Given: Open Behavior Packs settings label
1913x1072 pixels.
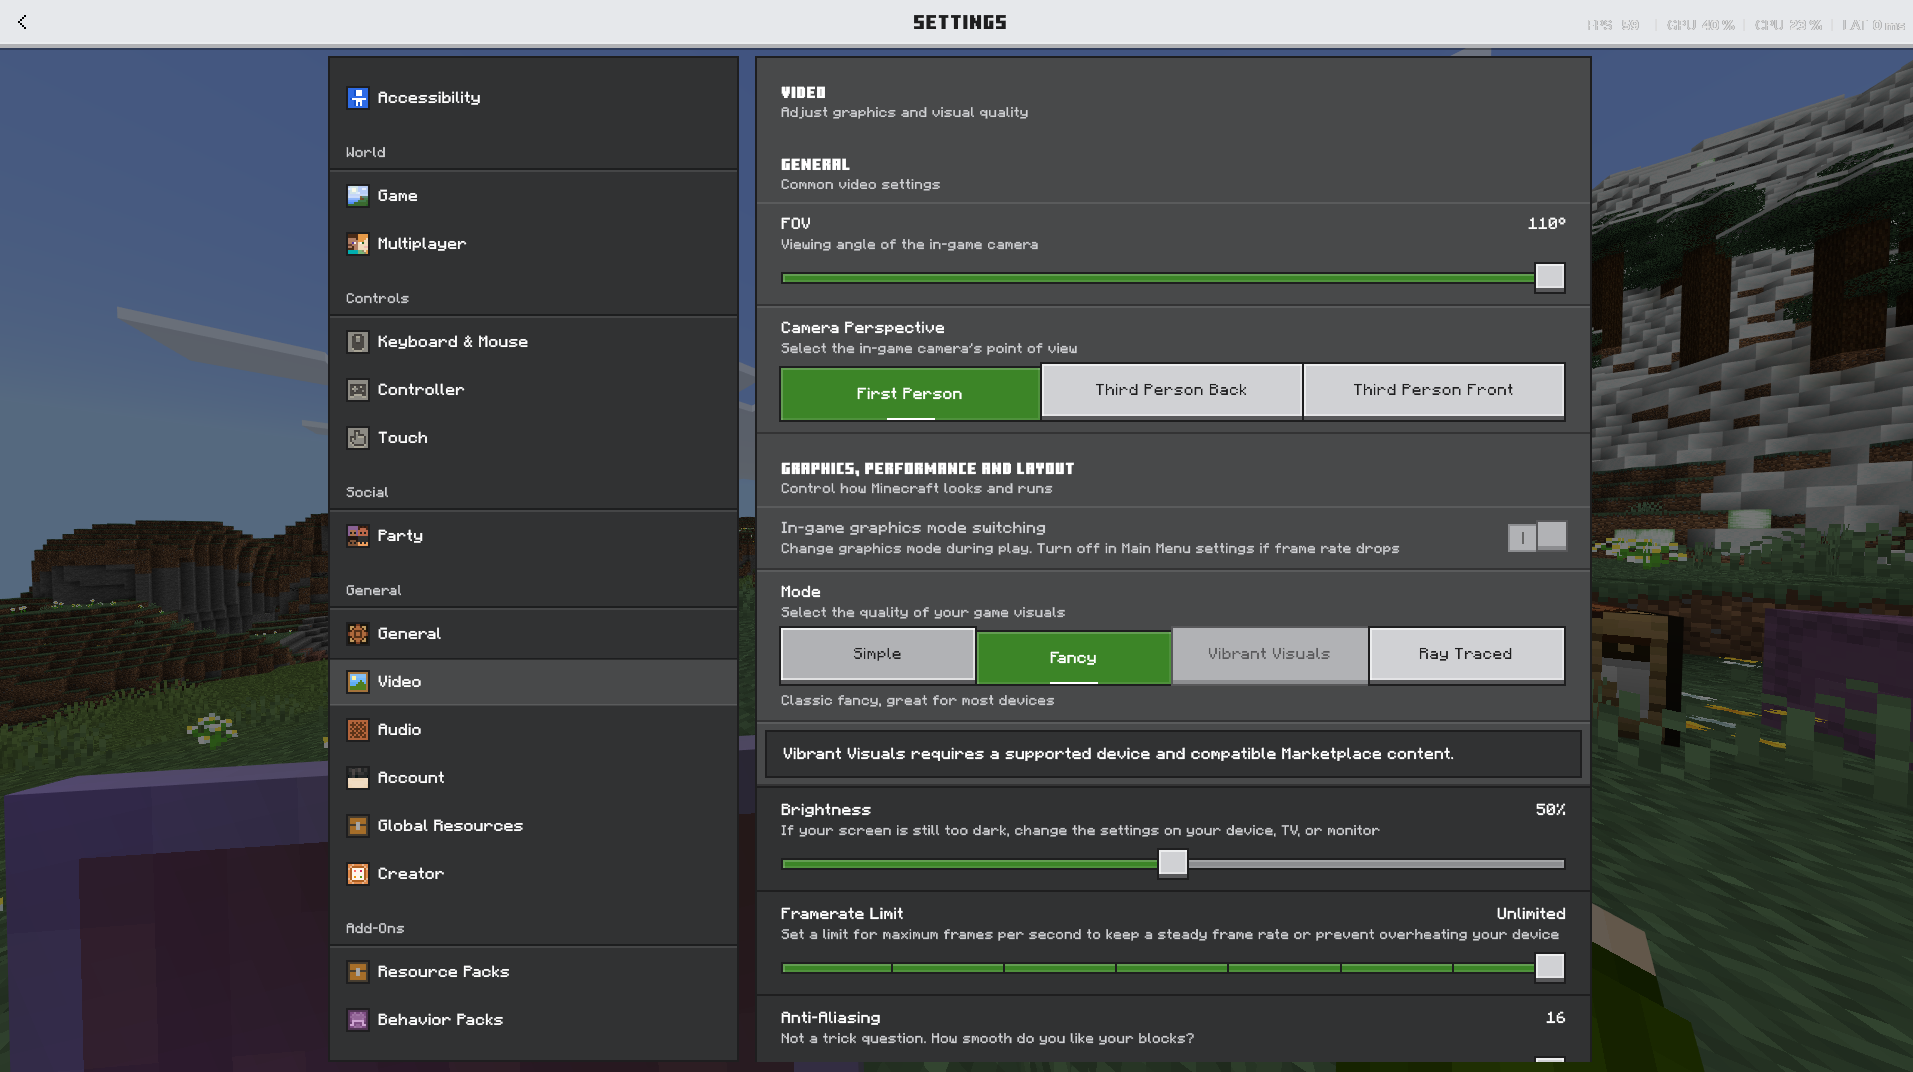Looking at the screenshot, I should (440, 1020).
